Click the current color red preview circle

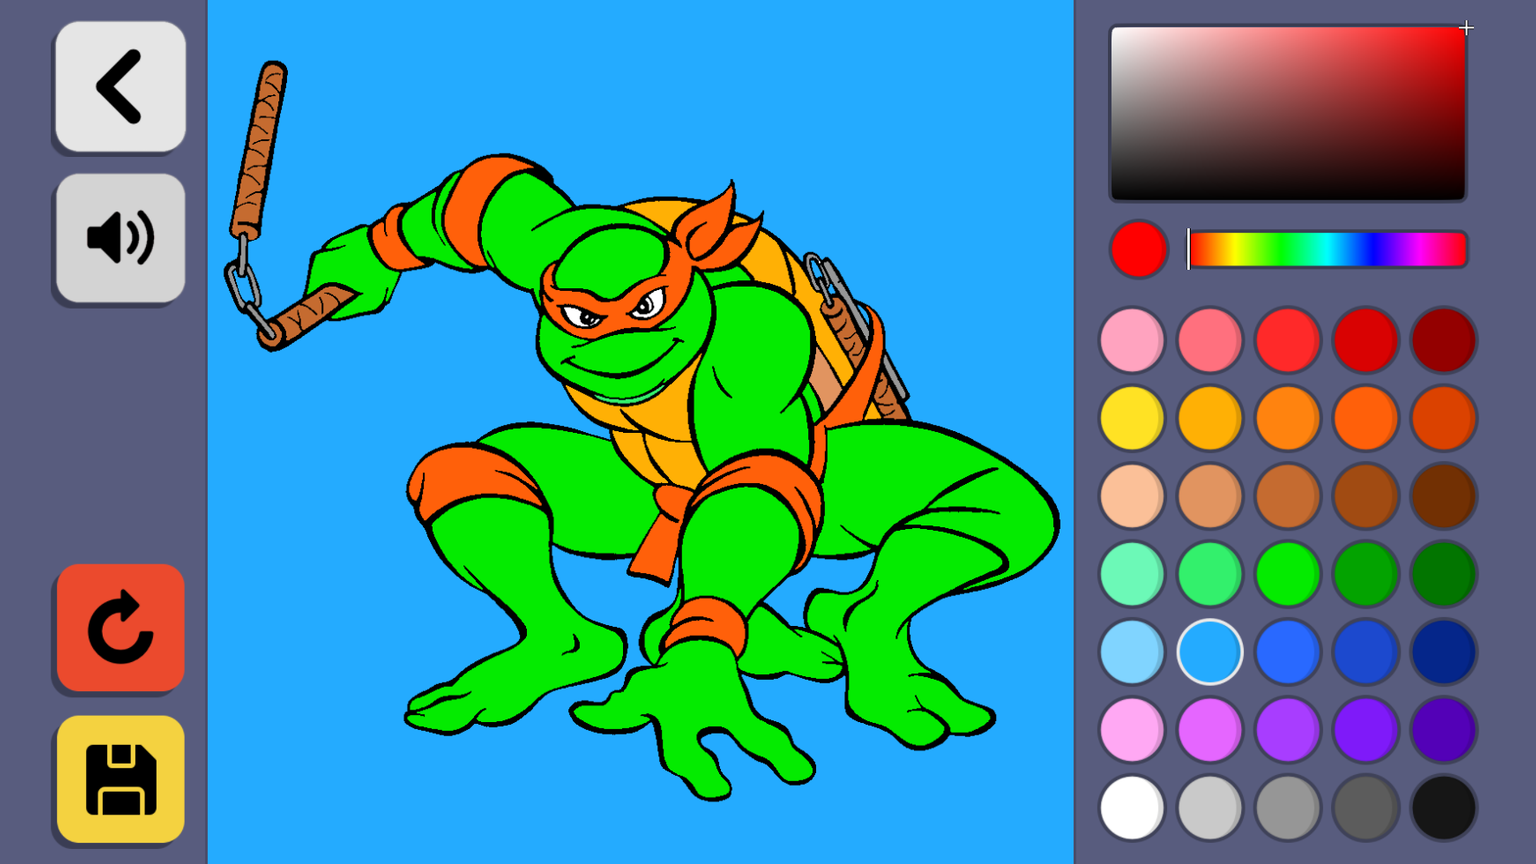click(x=1138, y=249)
